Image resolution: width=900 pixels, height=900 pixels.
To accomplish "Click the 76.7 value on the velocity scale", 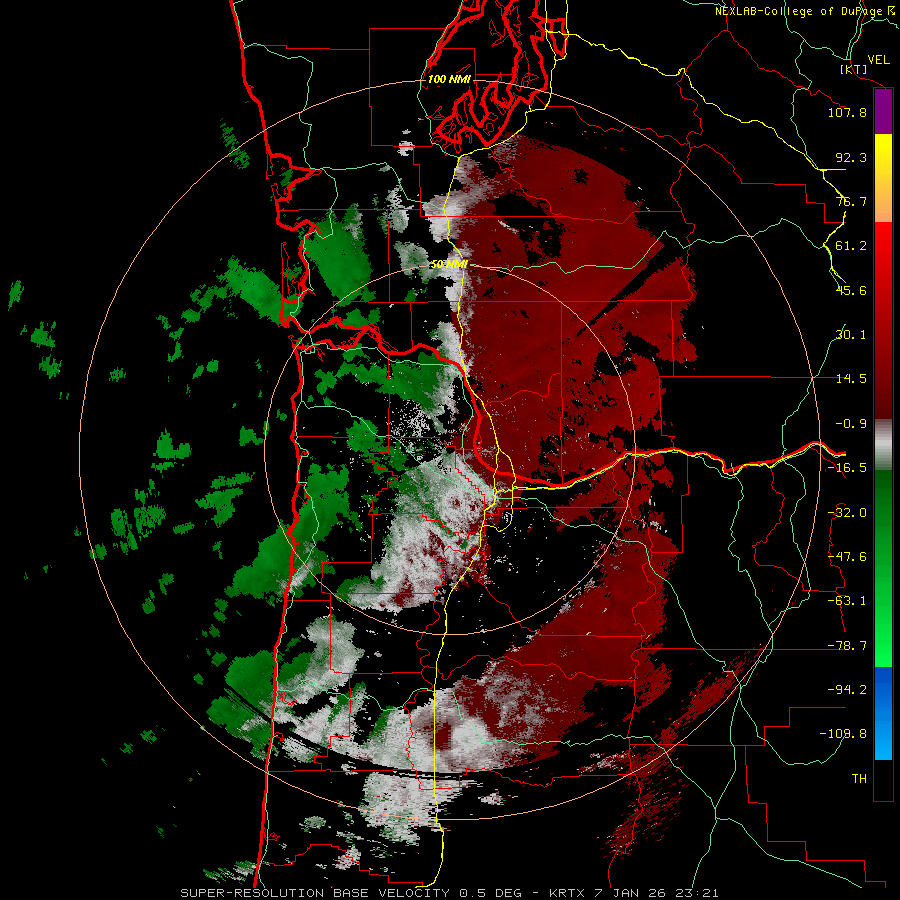I will (x=850, y=201).
